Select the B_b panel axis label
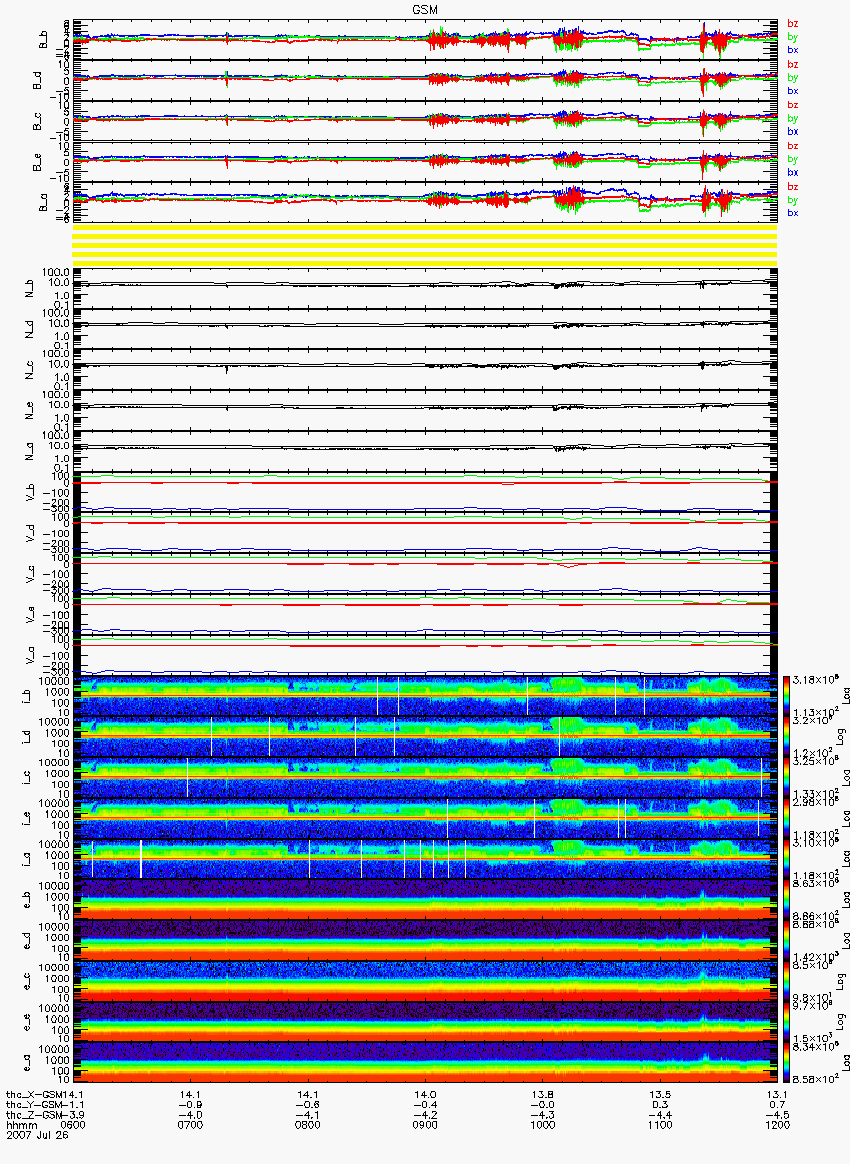 coord(44,39)
